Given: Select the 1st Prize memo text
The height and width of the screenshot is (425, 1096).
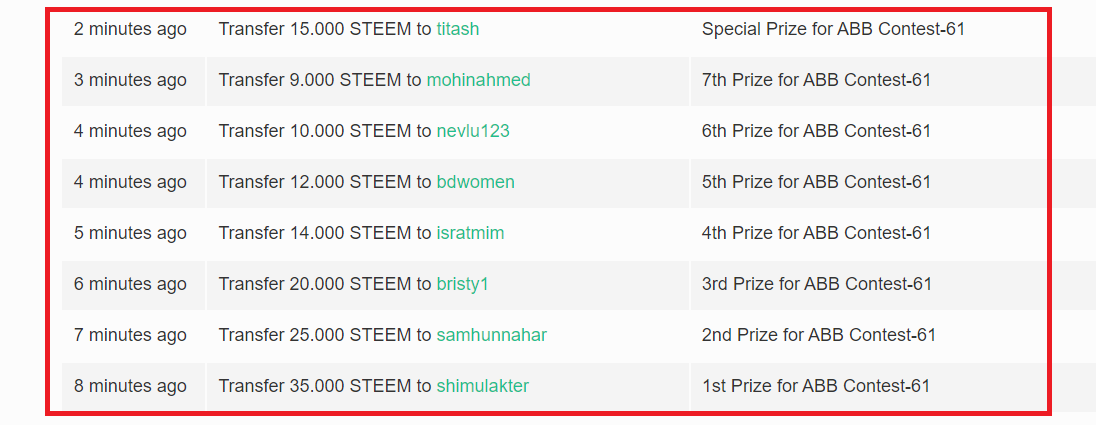Looking at the screenshot, I should tap(816, 386).
